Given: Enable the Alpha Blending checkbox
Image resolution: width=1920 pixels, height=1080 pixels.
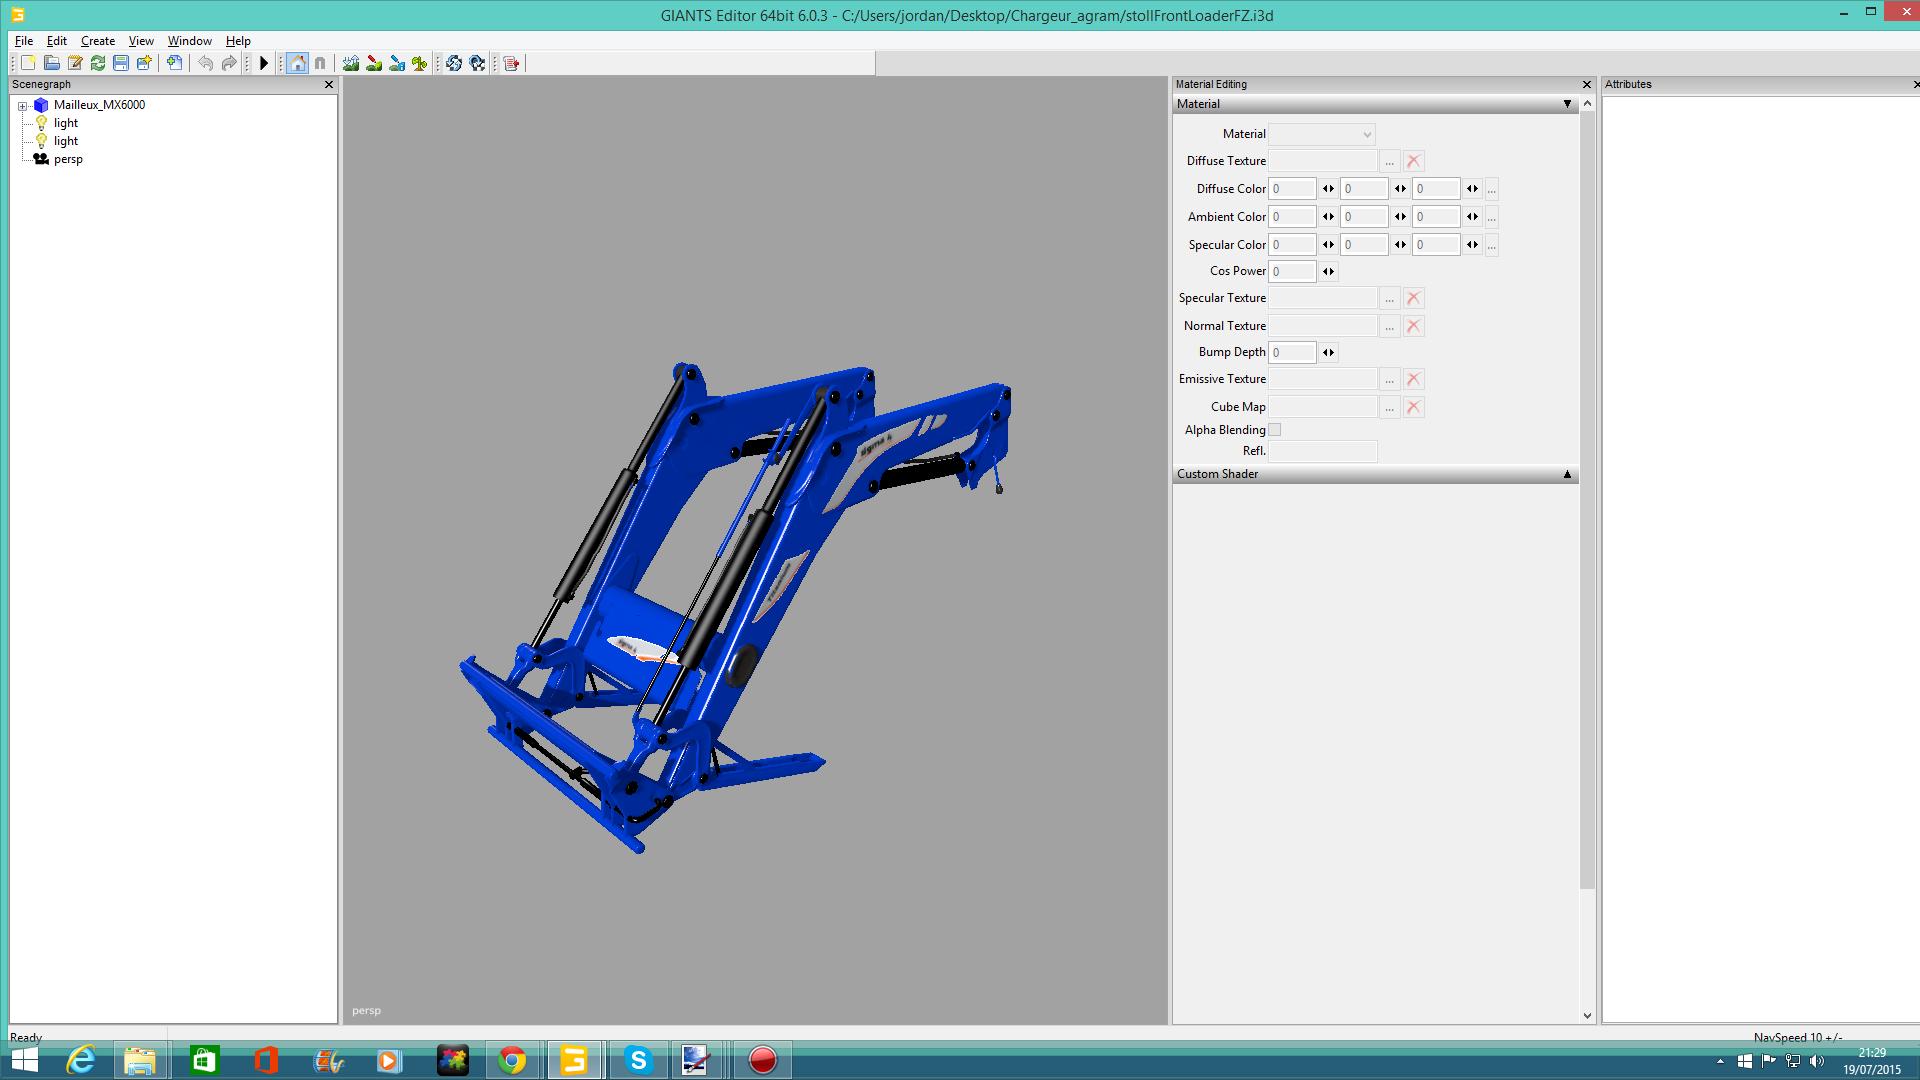Looking at the screenshot, I should tap(1275, 430).
